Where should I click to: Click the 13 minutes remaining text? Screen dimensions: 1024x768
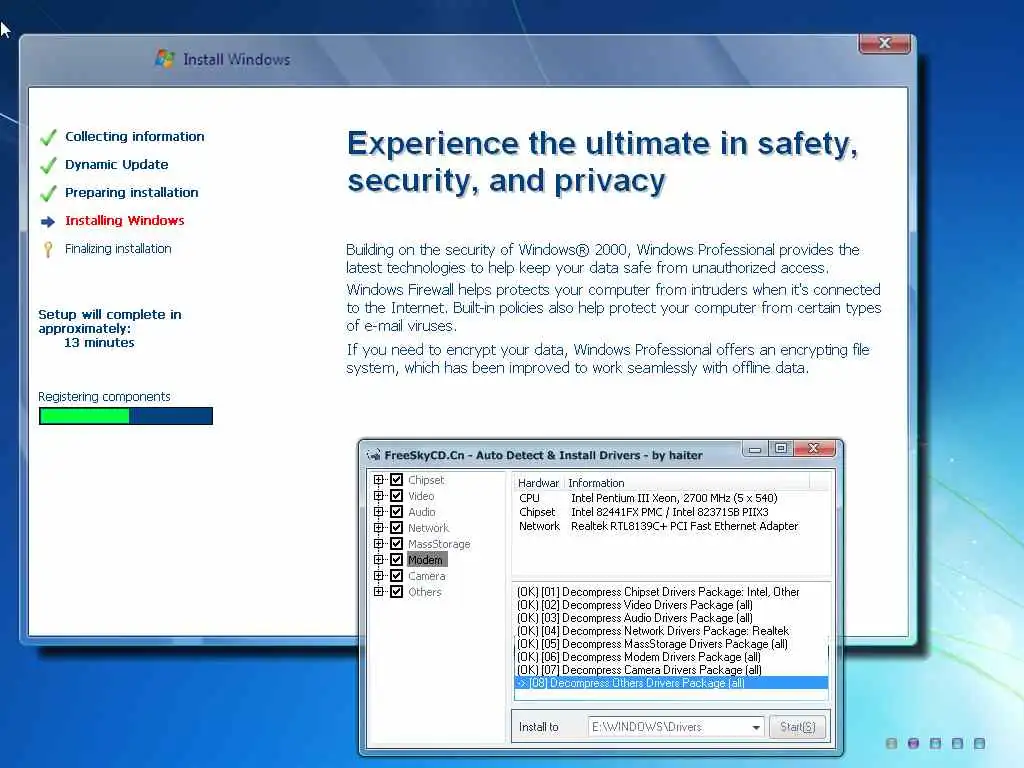pyautogui.click(x=99, y=343)
